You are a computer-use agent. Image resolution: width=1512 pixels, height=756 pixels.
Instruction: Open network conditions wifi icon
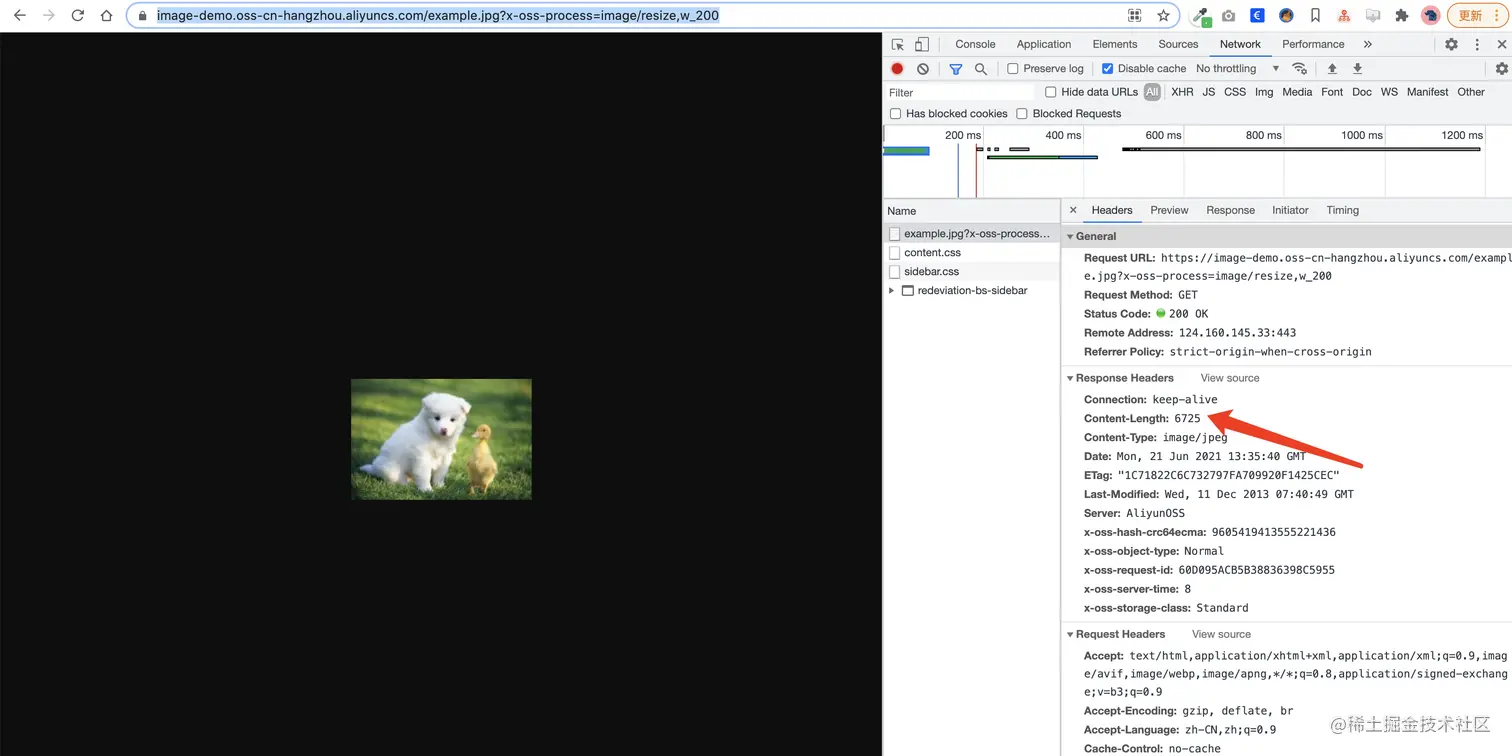tap(1299, 69)
